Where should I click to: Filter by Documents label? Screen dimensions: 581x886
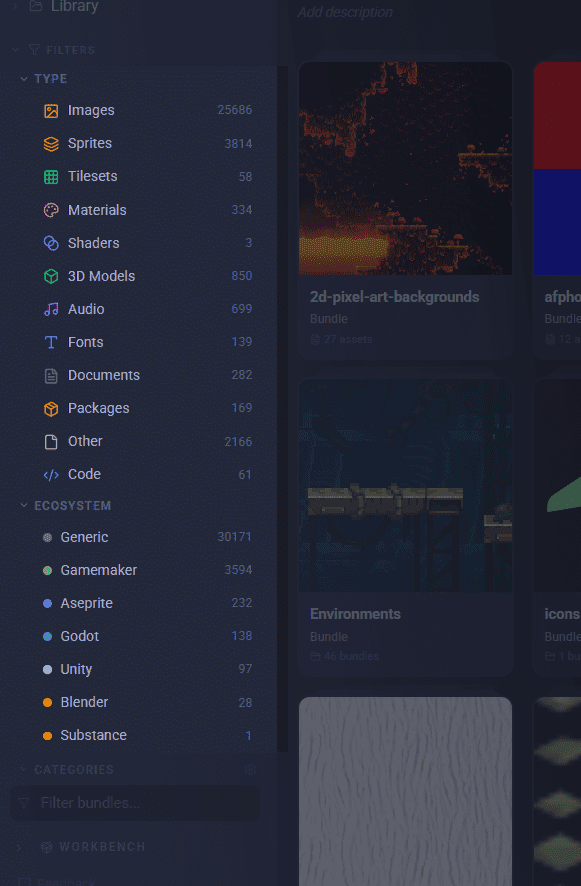point(104,375)
